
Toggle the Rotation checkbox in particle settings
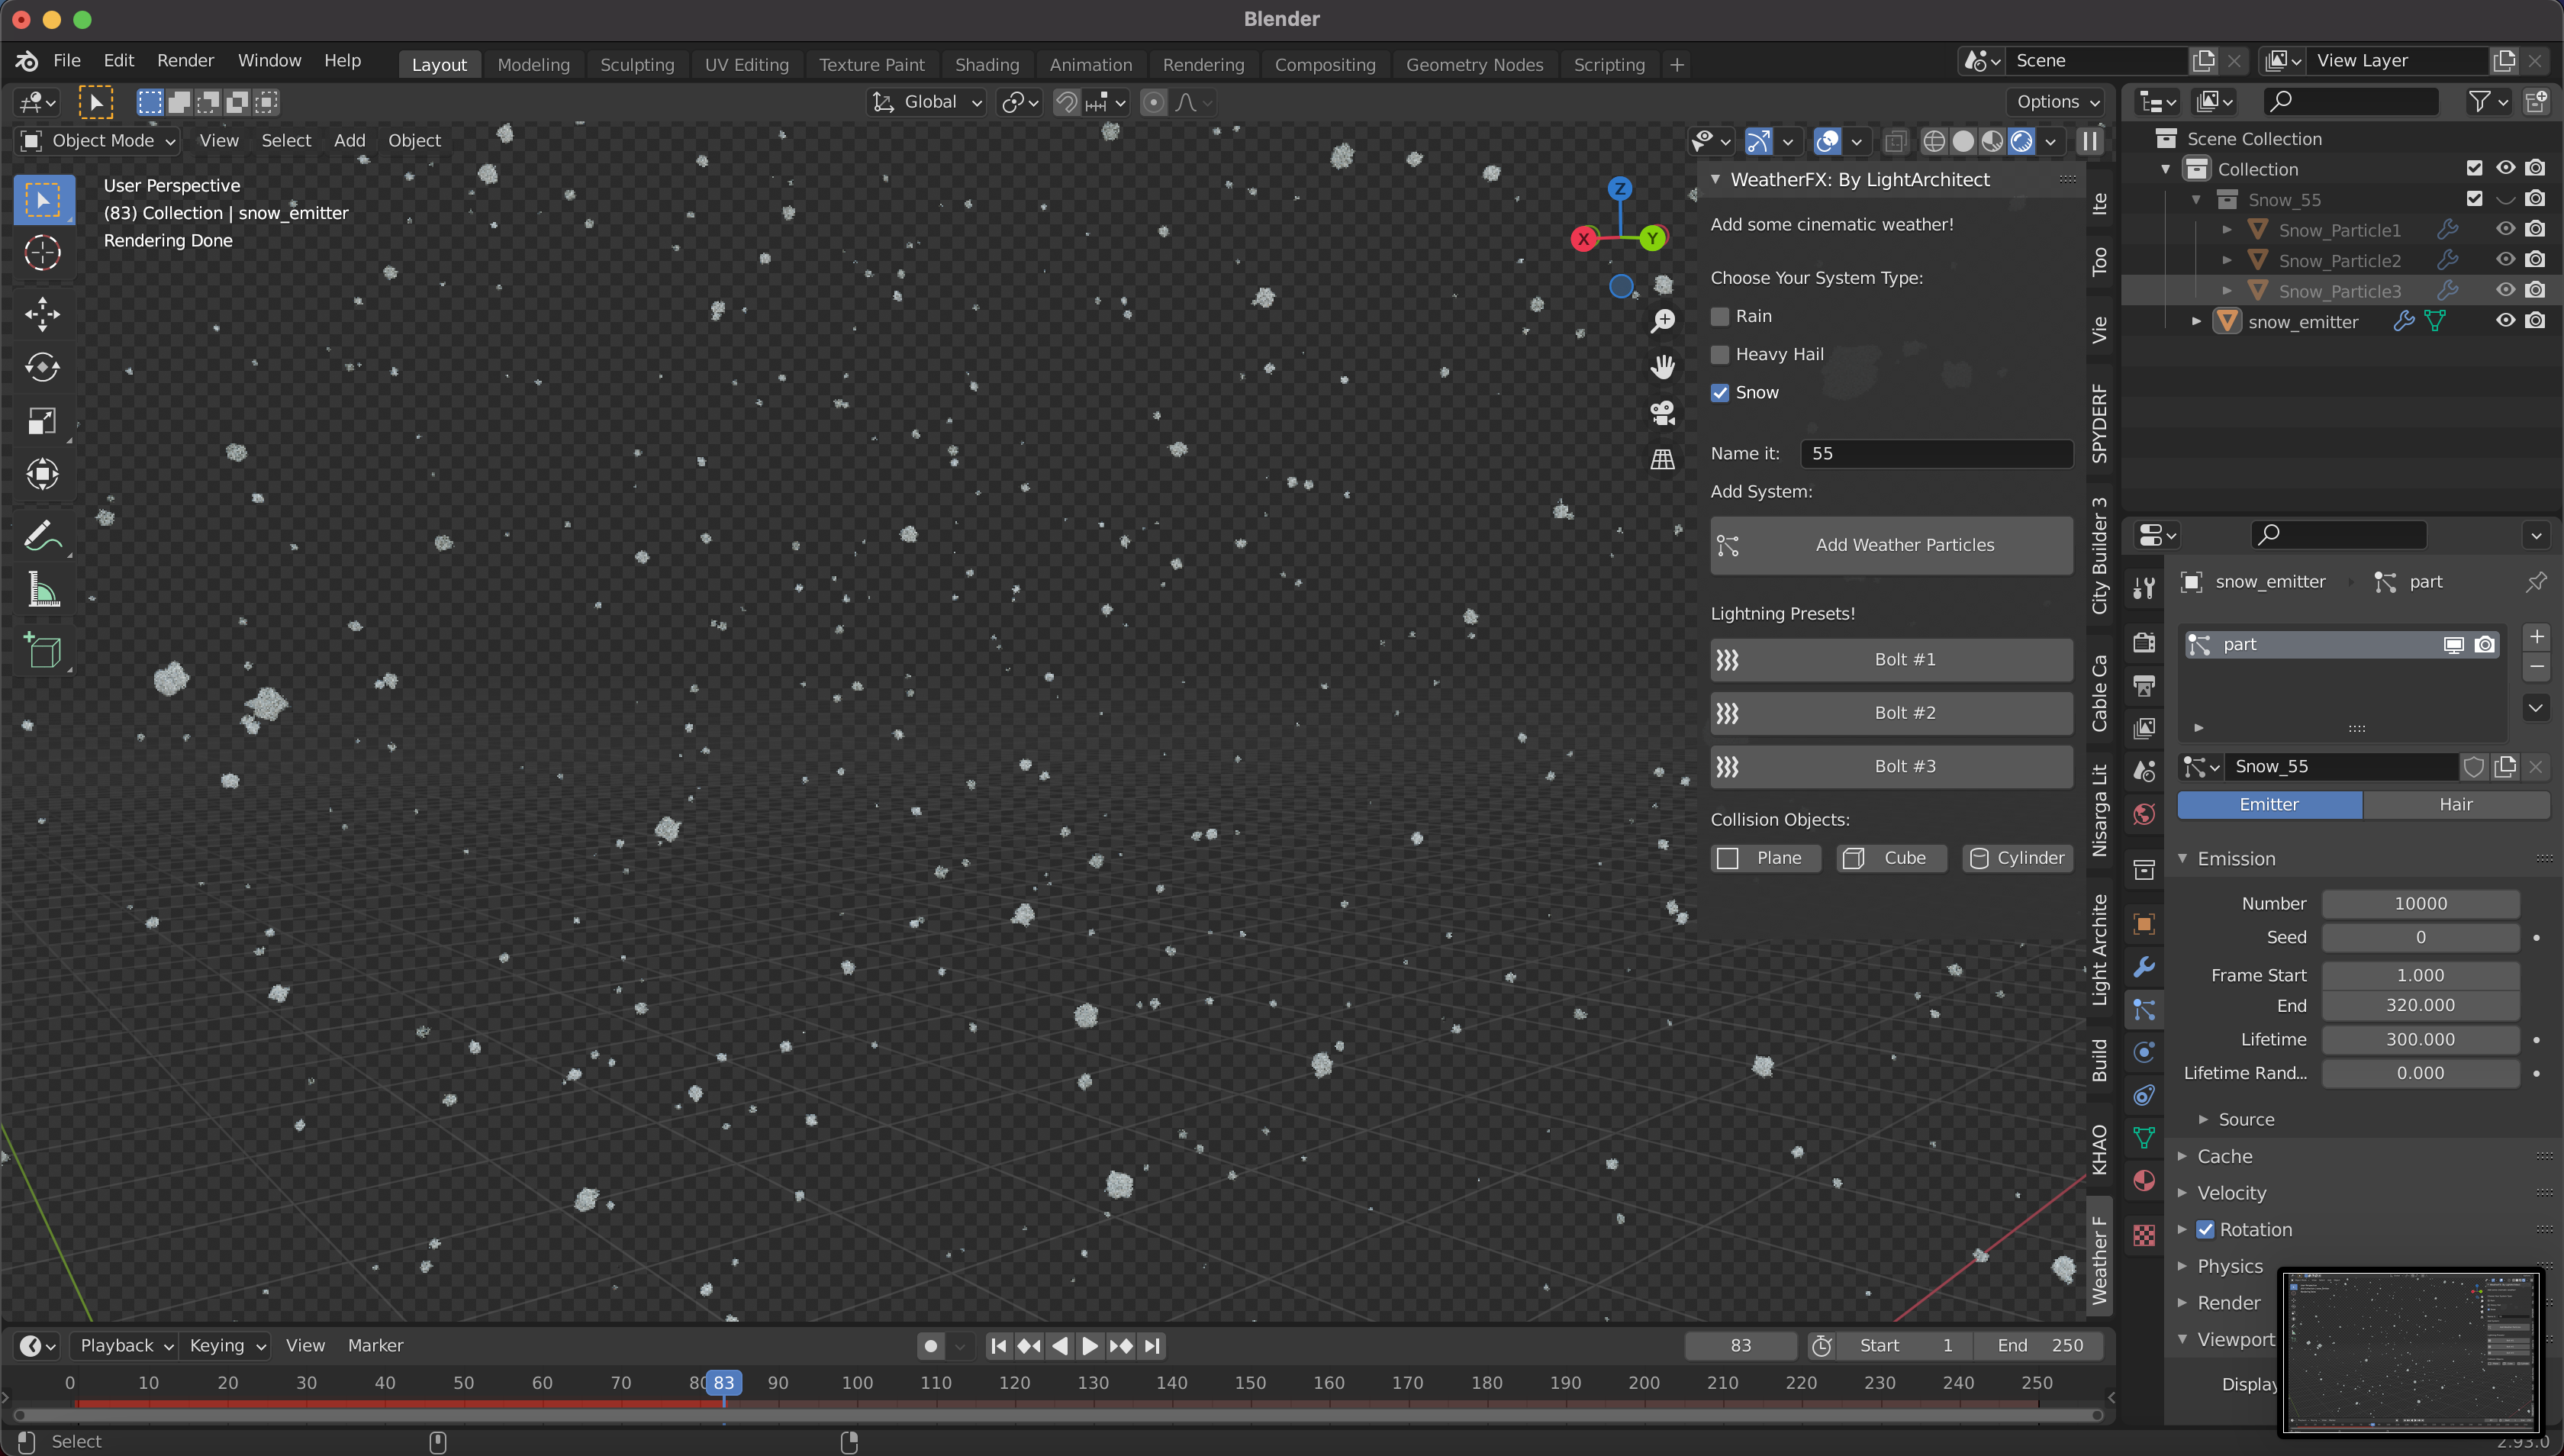coord(2205,1229)
